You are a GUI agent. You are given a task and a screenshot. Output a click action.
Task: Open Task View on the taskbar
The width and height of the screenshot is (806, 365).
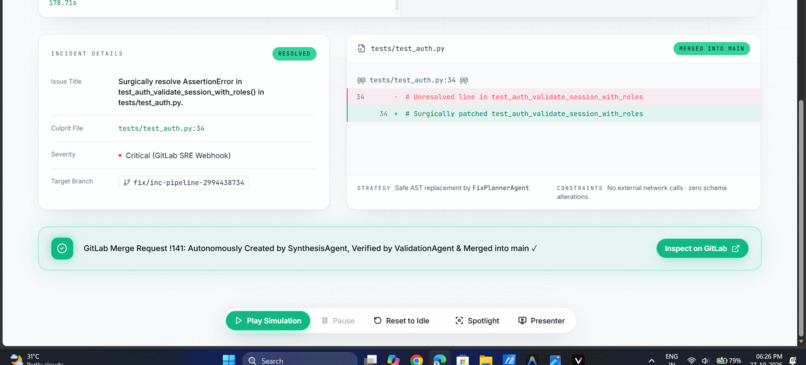coord(370,360)
